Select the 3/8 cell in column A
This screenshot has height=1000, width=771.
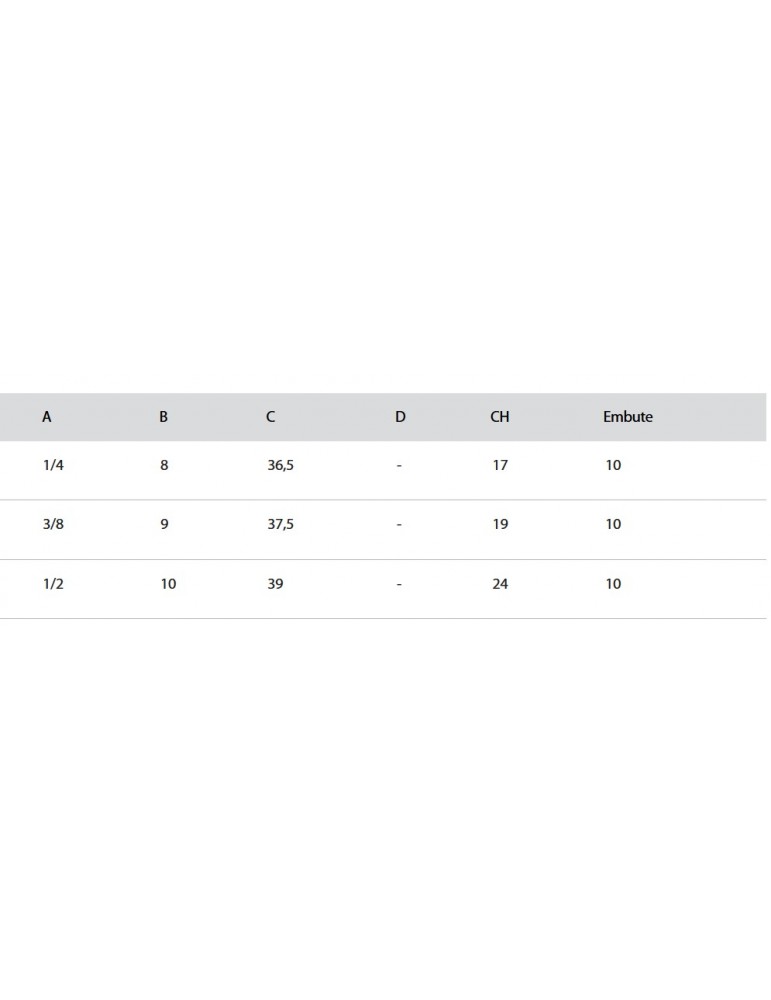(53, 524)
